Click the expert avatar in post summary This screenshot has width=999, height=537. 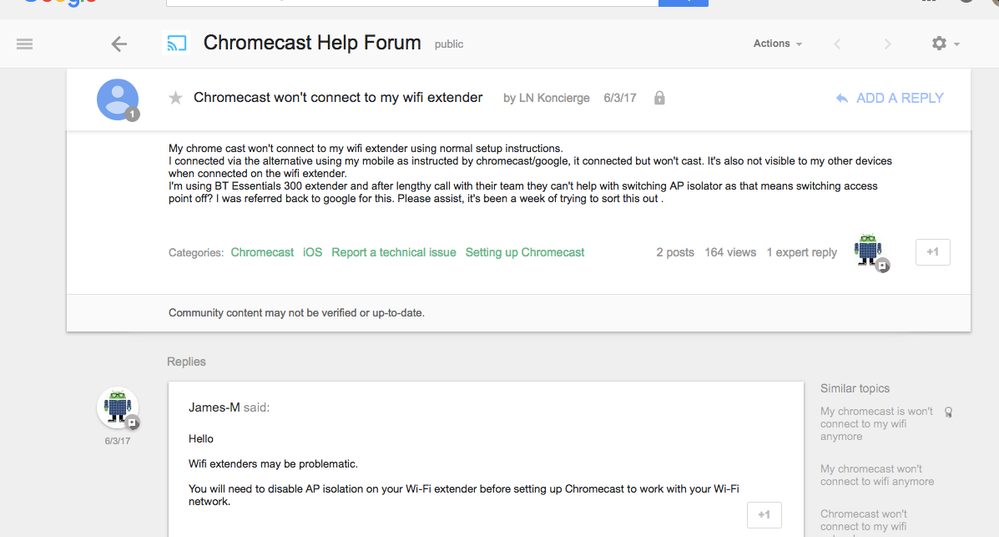(x=869, y=251)
